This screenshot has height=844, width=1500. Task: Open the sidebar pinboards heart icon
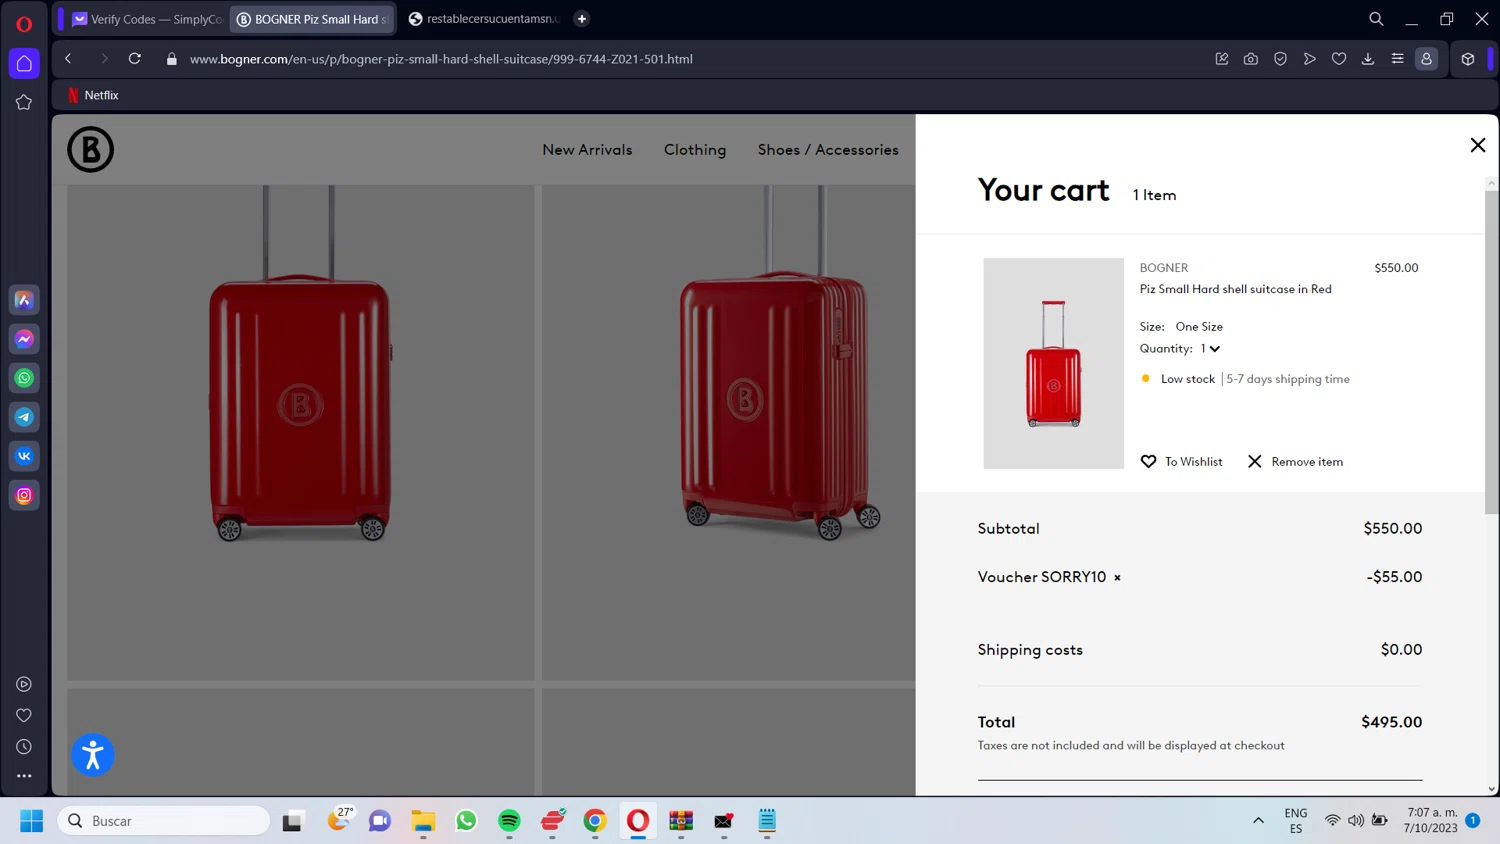point(24,716)
